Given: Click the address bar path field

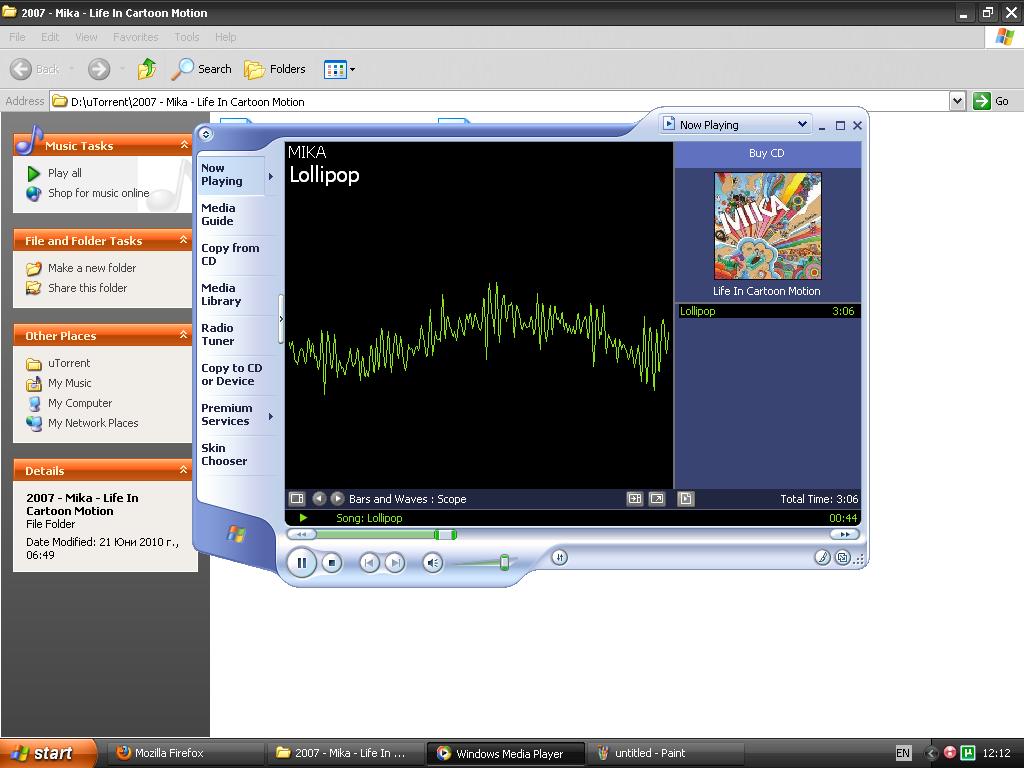Looking at the screenshot, I should pos(500,101).
